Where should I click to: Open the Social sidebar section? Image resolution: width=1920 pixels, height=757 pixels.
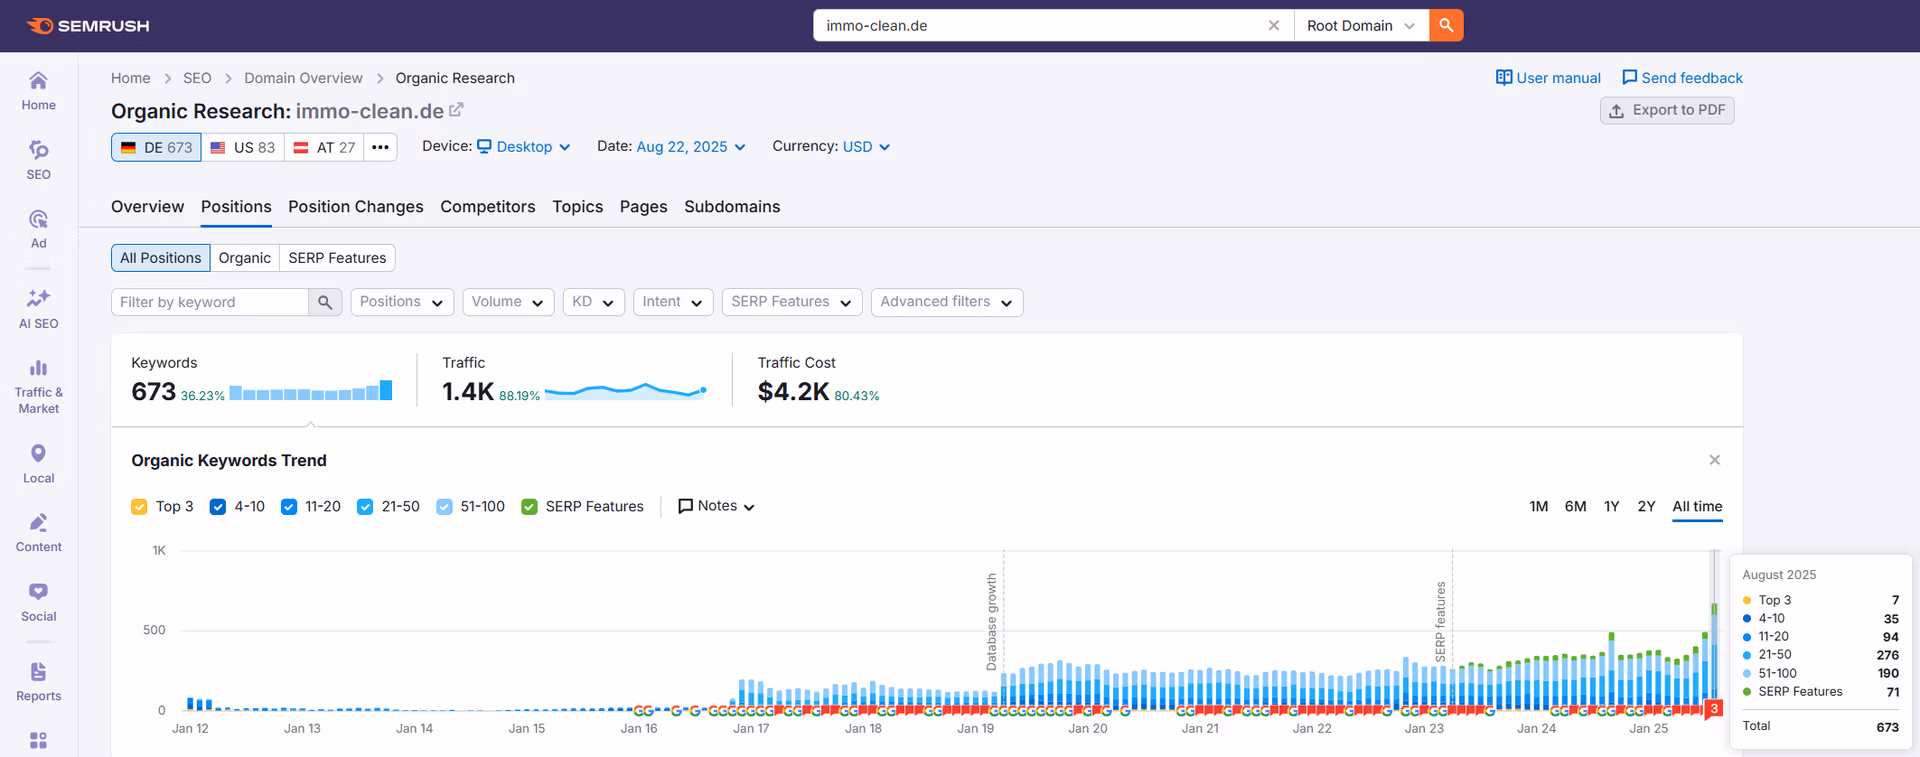point(38,603)
